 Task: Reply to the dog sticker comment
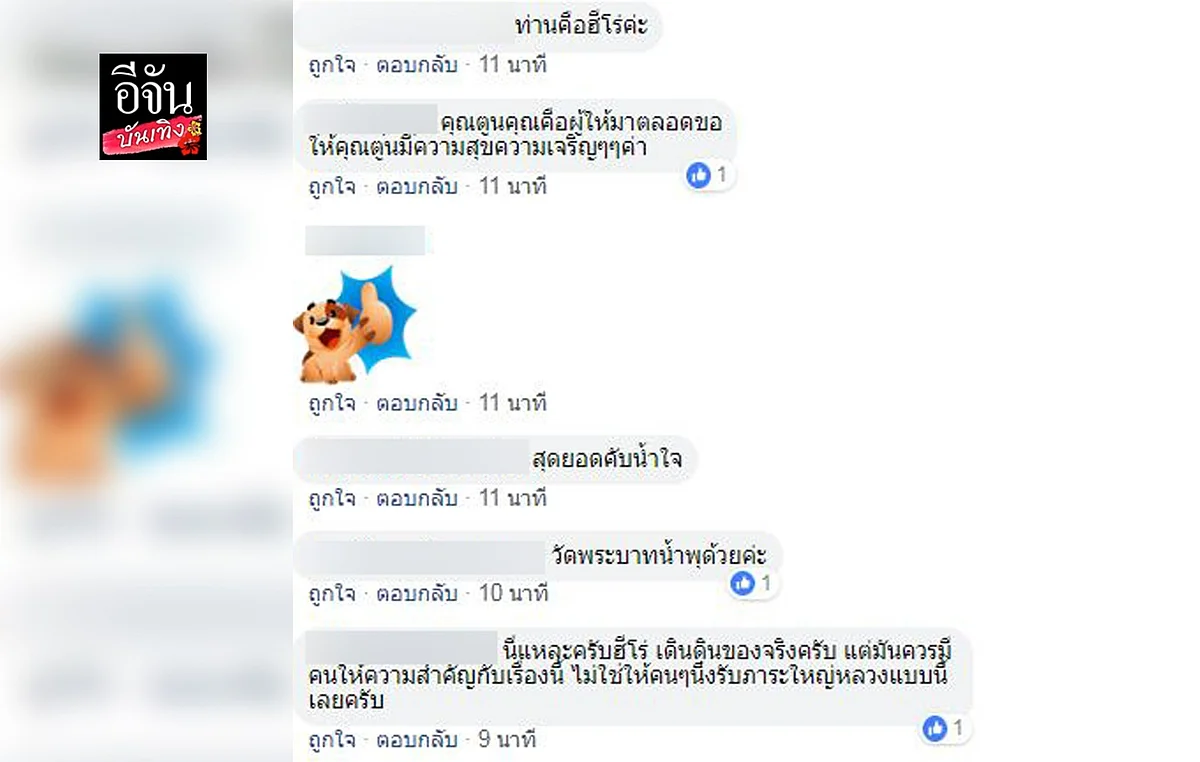click(416, 404)
